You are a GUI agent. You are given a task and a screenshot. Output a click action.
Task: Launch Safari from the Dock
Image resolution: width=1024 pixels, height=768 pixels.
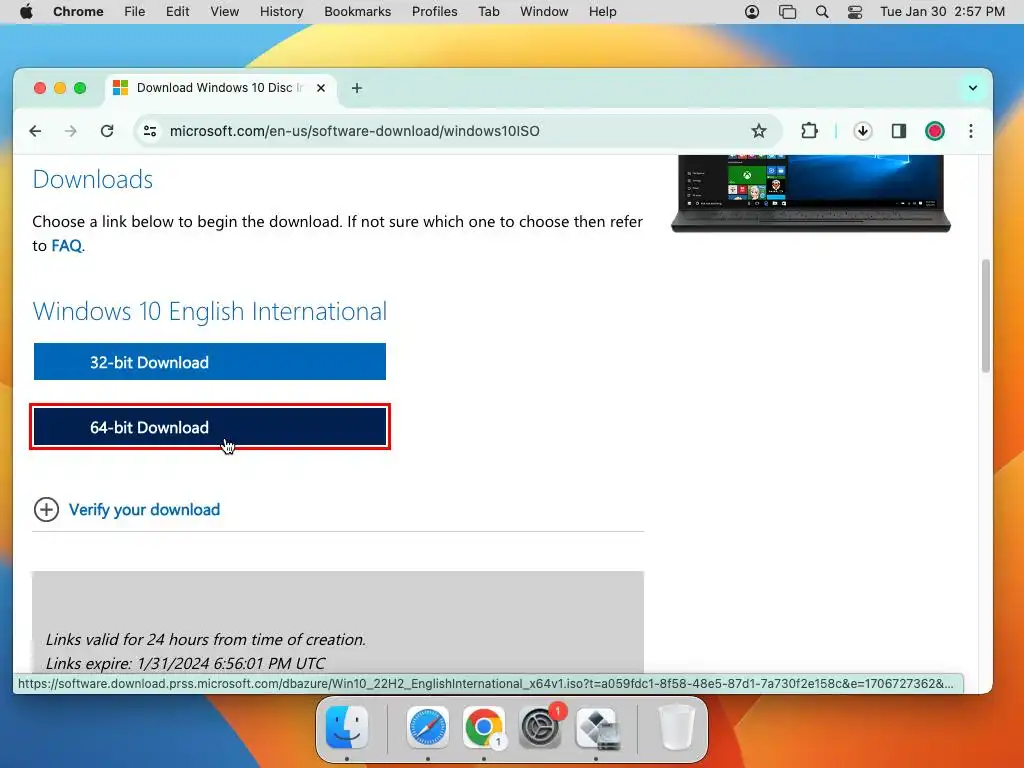click(428, 727)
